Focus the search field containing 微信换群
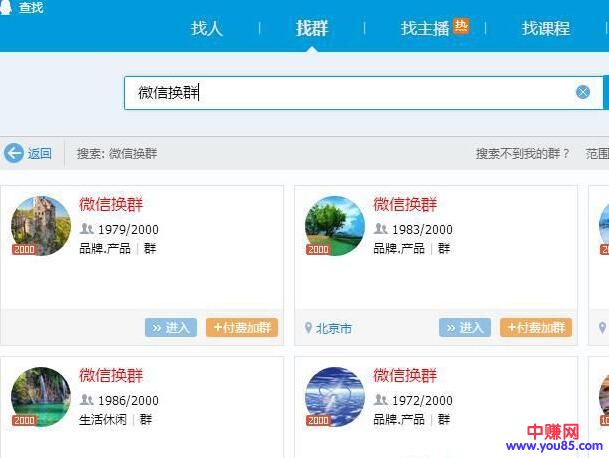Viewport: 609px width, 458px height. (350, 92)
